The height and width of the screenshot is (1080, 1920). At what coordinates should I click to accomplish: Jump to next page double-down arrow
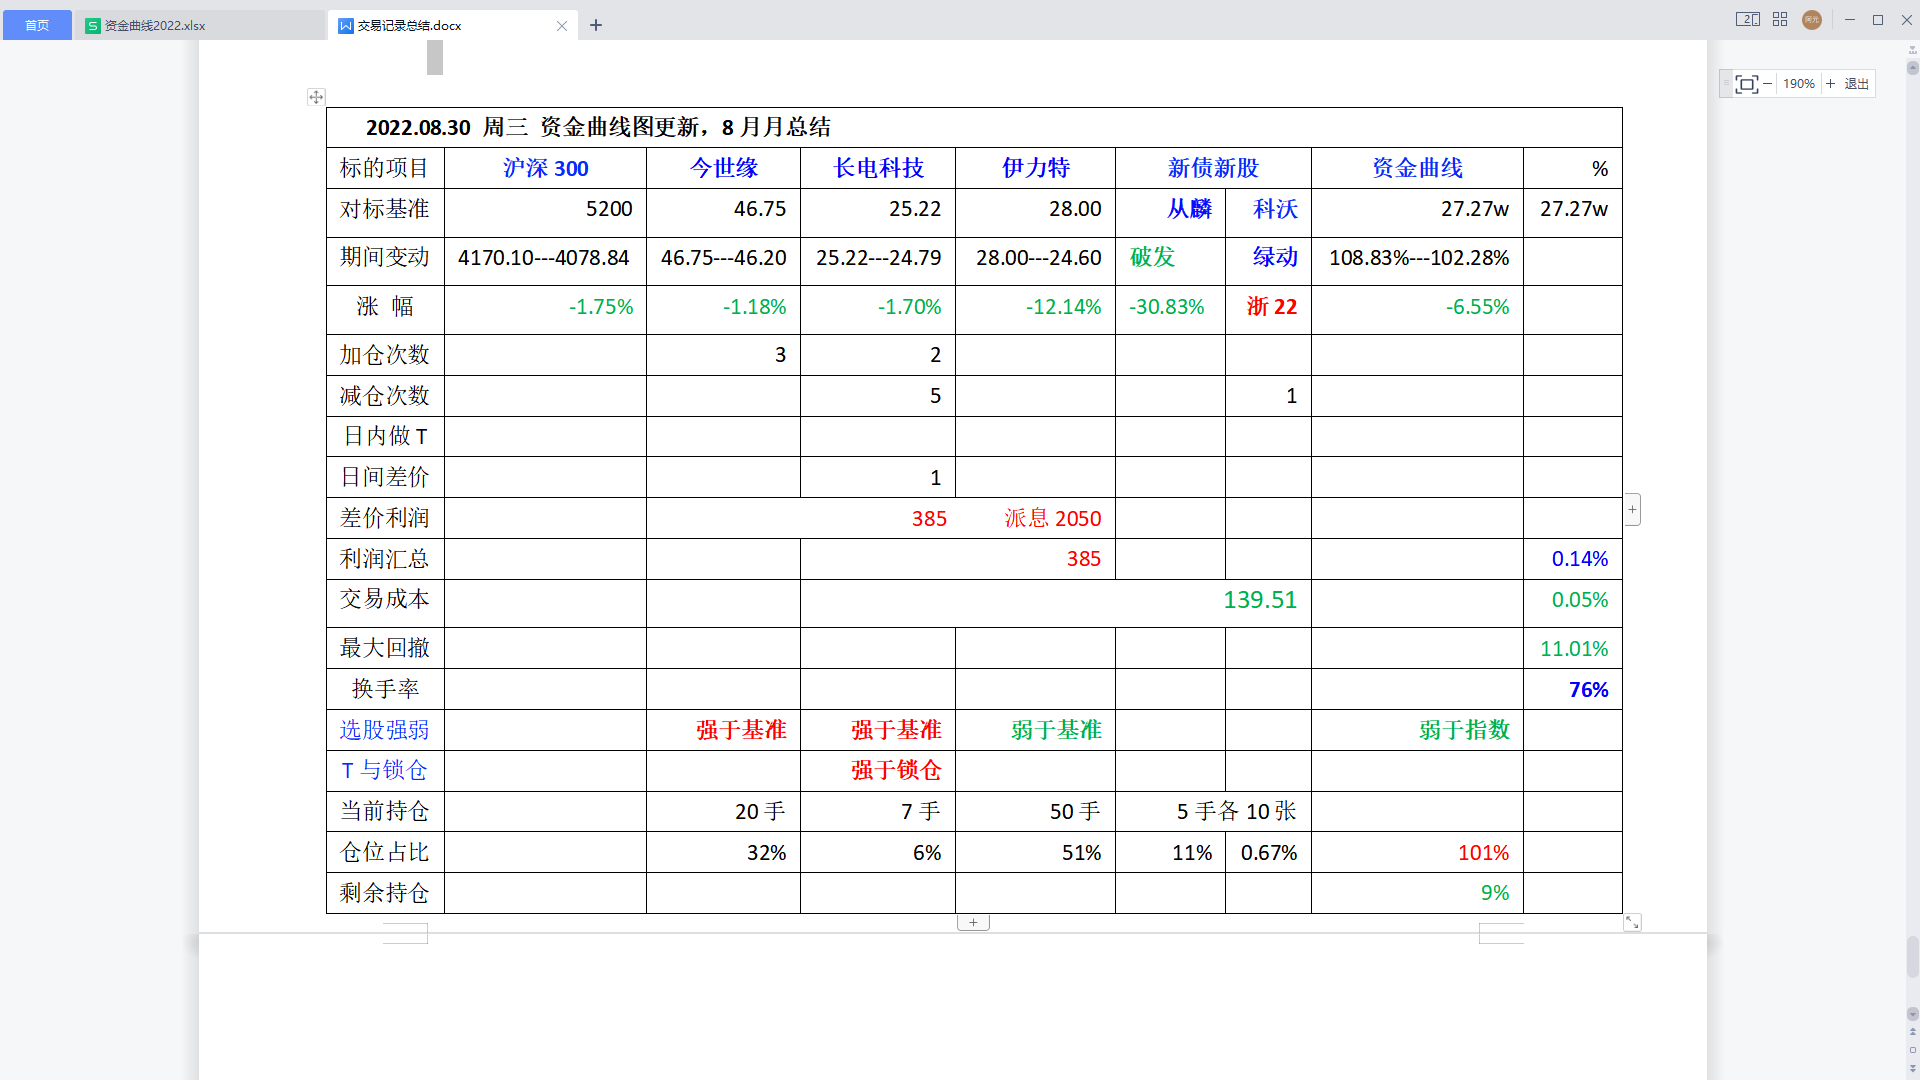point(1912,1068)
